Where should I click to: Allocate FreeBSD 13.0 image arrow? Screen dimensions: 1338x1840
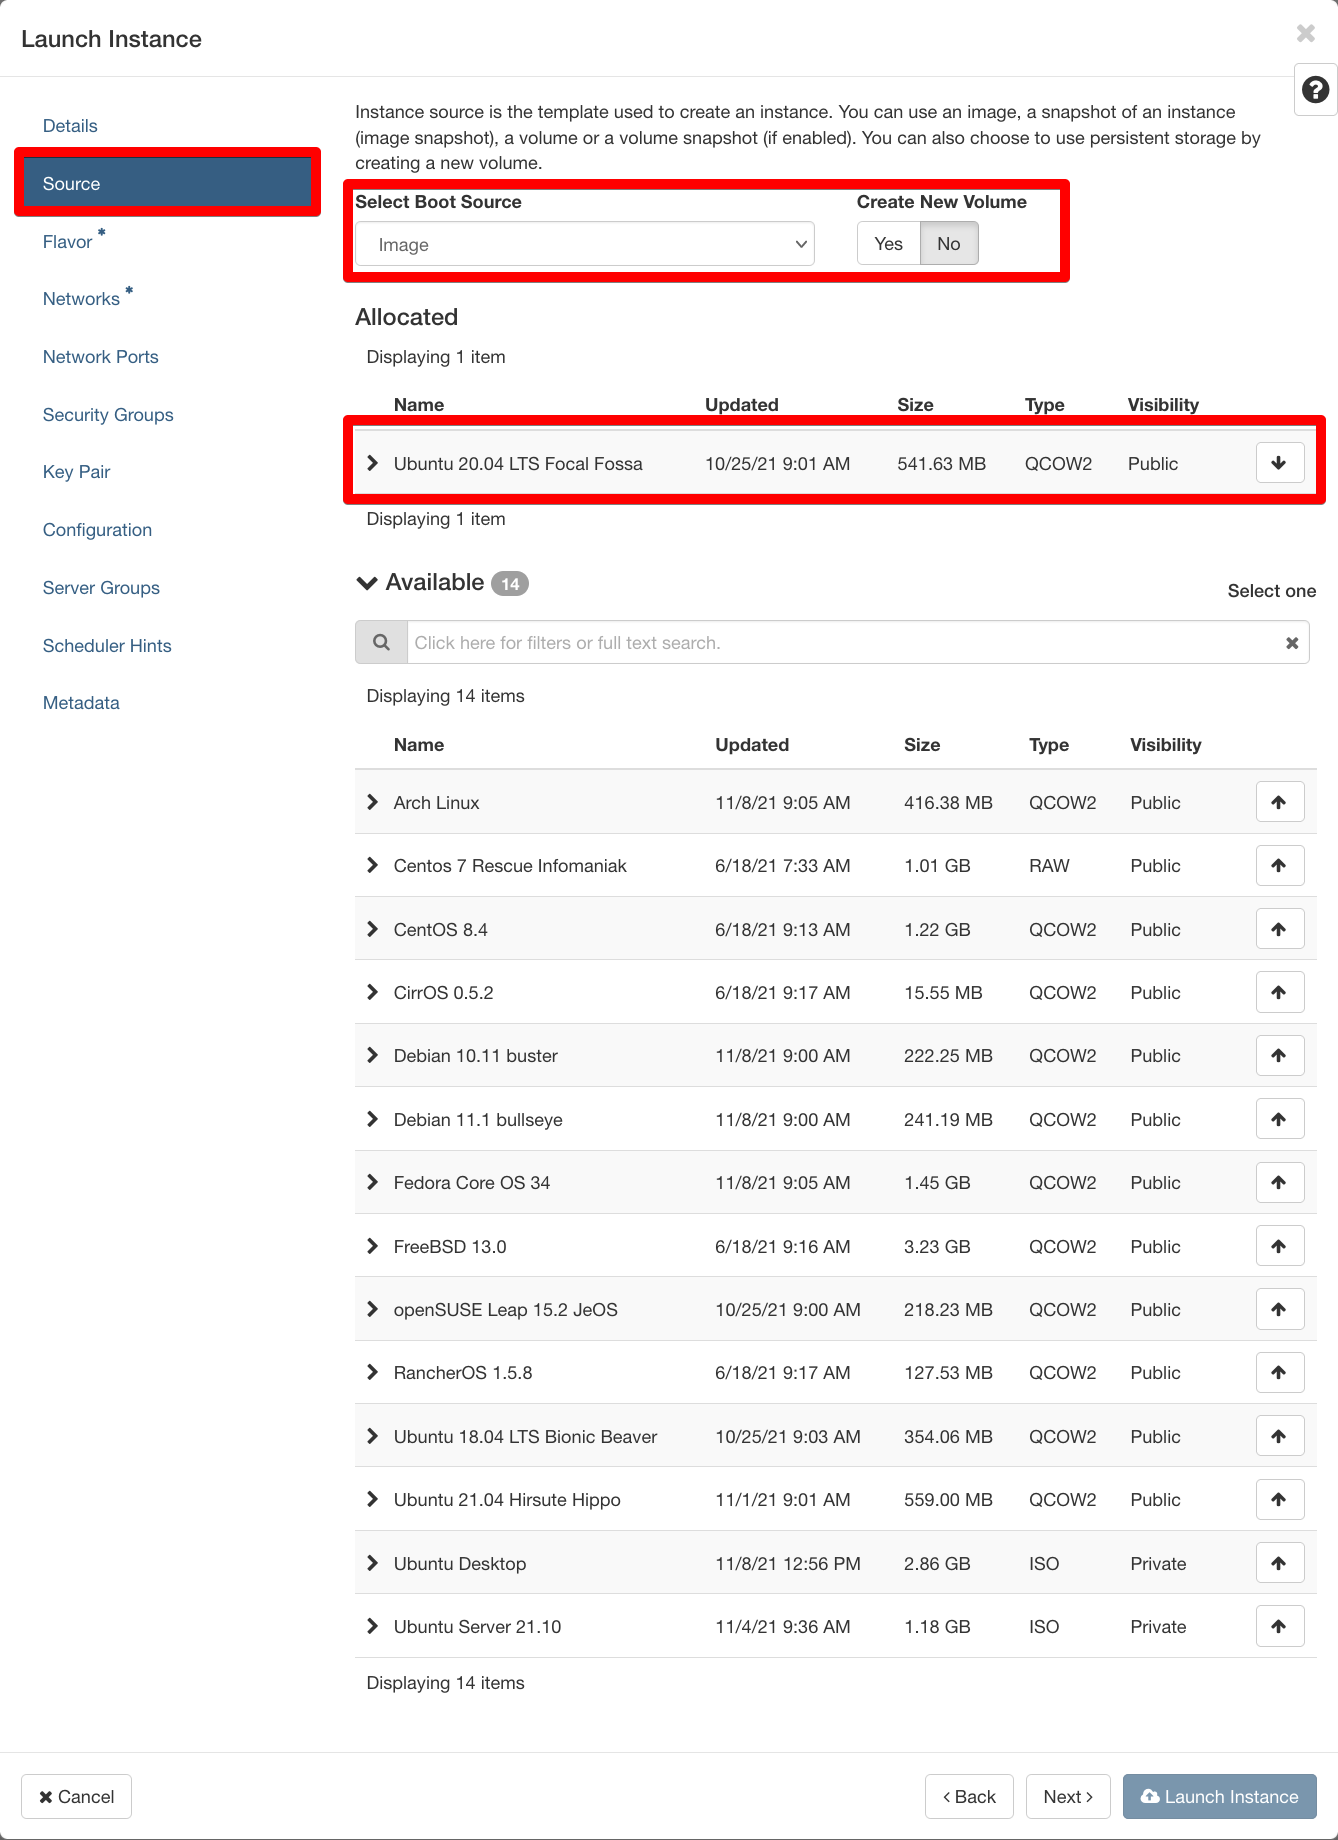coord(1279,1246)
